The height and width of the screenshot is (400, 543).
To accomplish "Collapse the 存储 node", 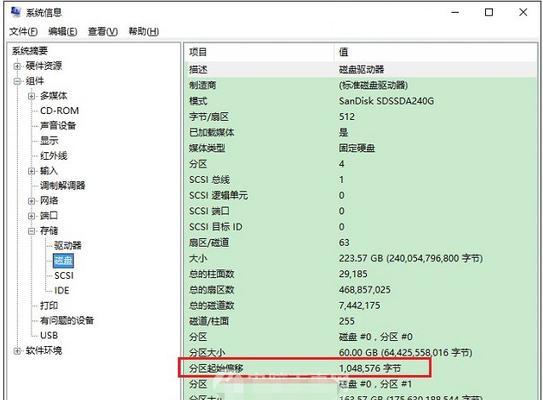I will point(32,231).
